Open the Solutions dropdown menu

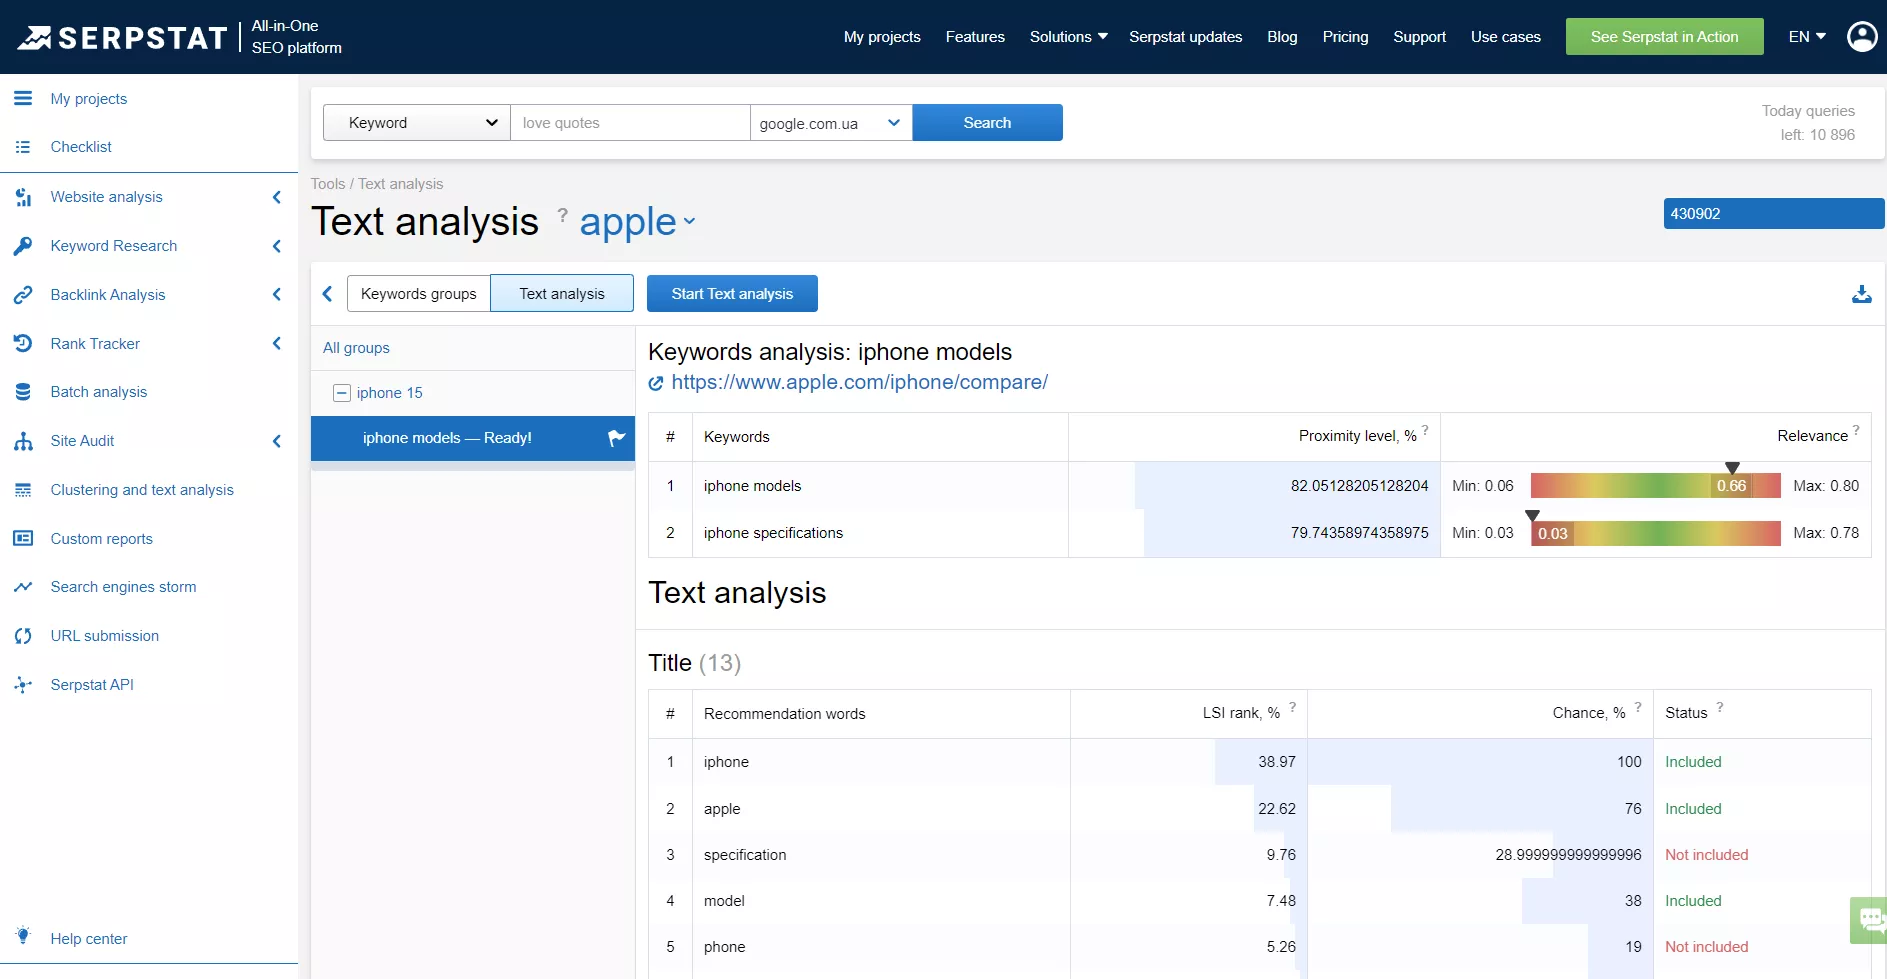pyautogui.click(x=1068, y=37)
